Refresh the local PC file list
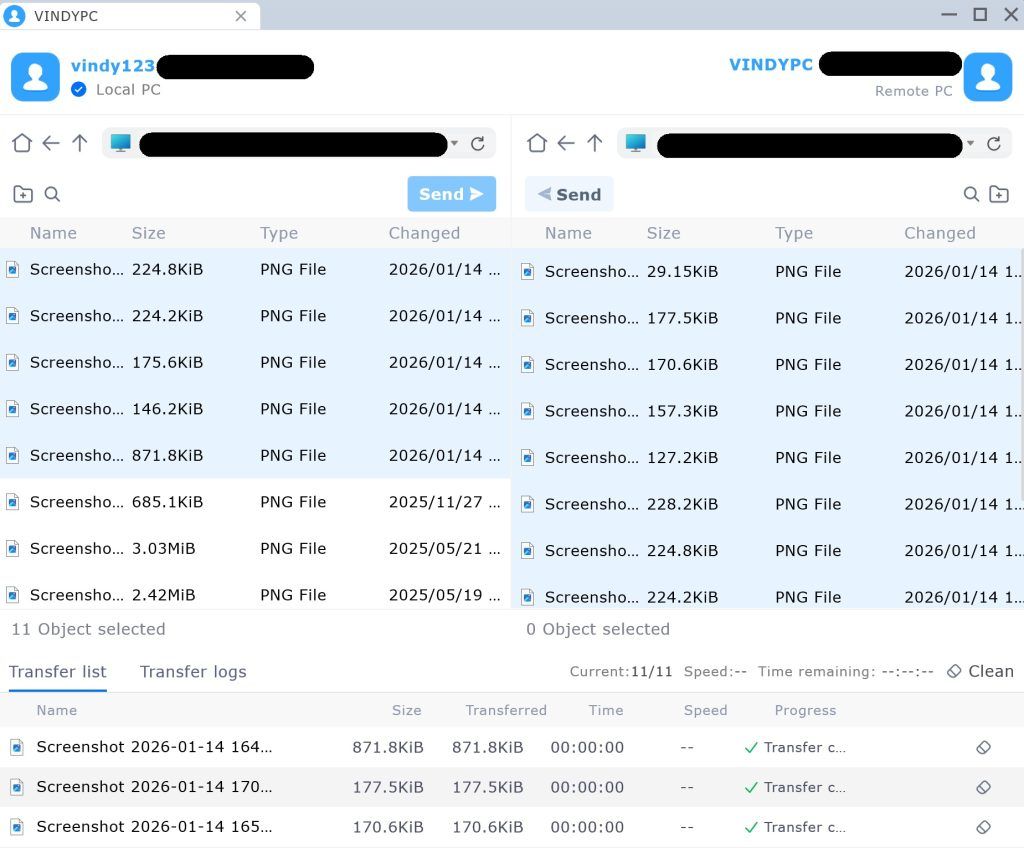The image size is (1024, 848). 477,143
